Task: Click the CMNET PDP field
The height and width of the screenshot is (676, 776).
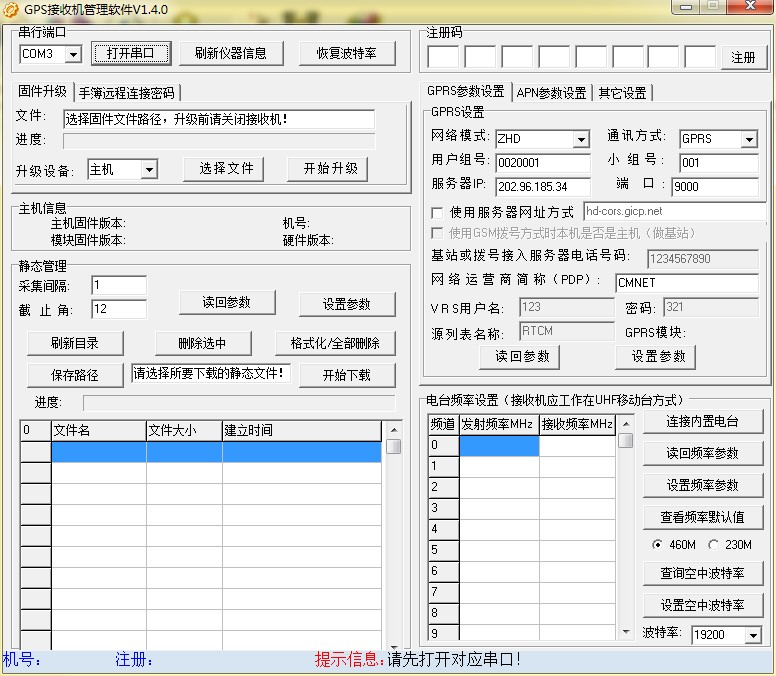Action: [x=687, y=283]
